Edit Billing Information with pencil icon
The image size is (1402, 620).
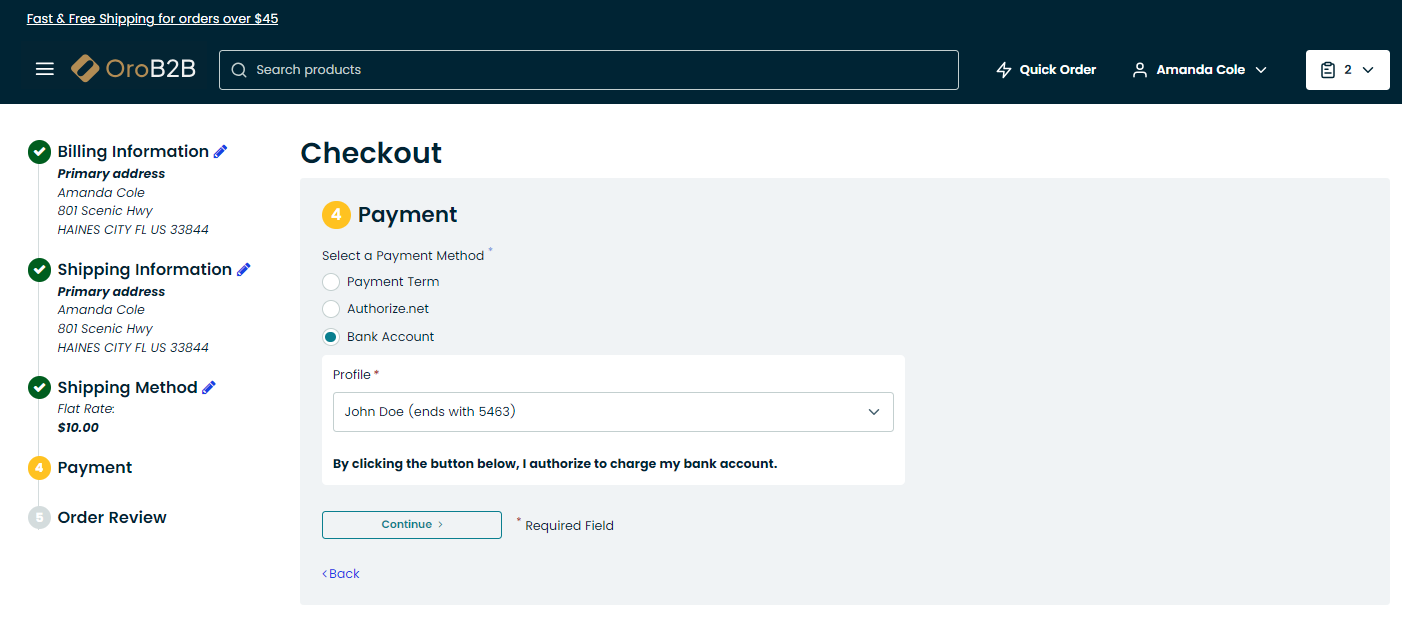pos(221,152)
